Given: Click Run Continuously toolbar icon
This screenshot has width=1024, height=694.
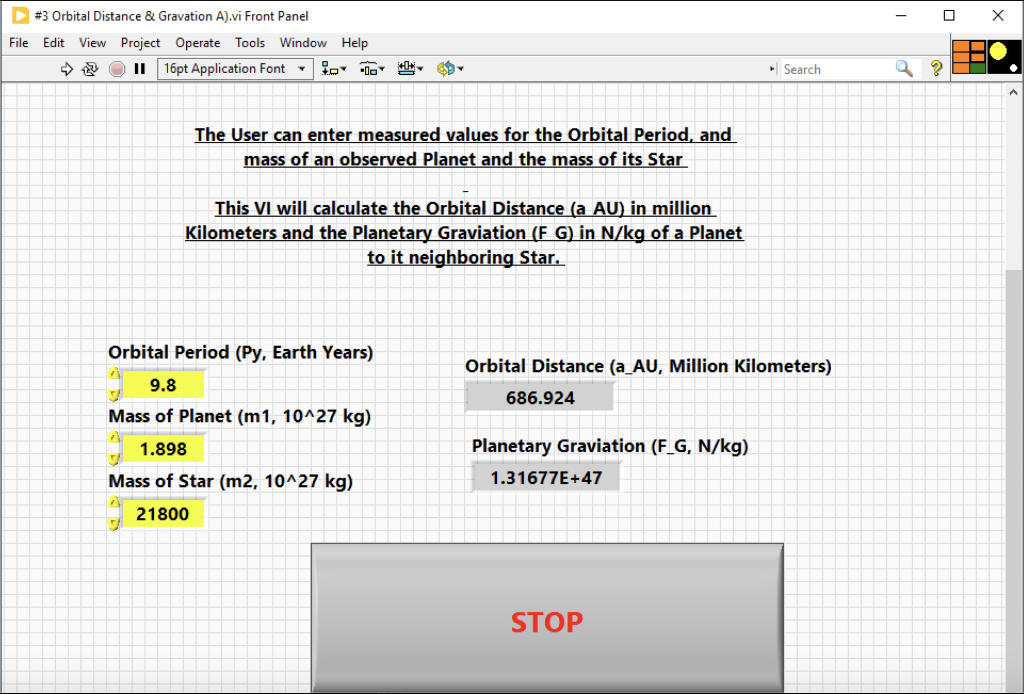Looking at the screenshot, I should click(90, 69).
